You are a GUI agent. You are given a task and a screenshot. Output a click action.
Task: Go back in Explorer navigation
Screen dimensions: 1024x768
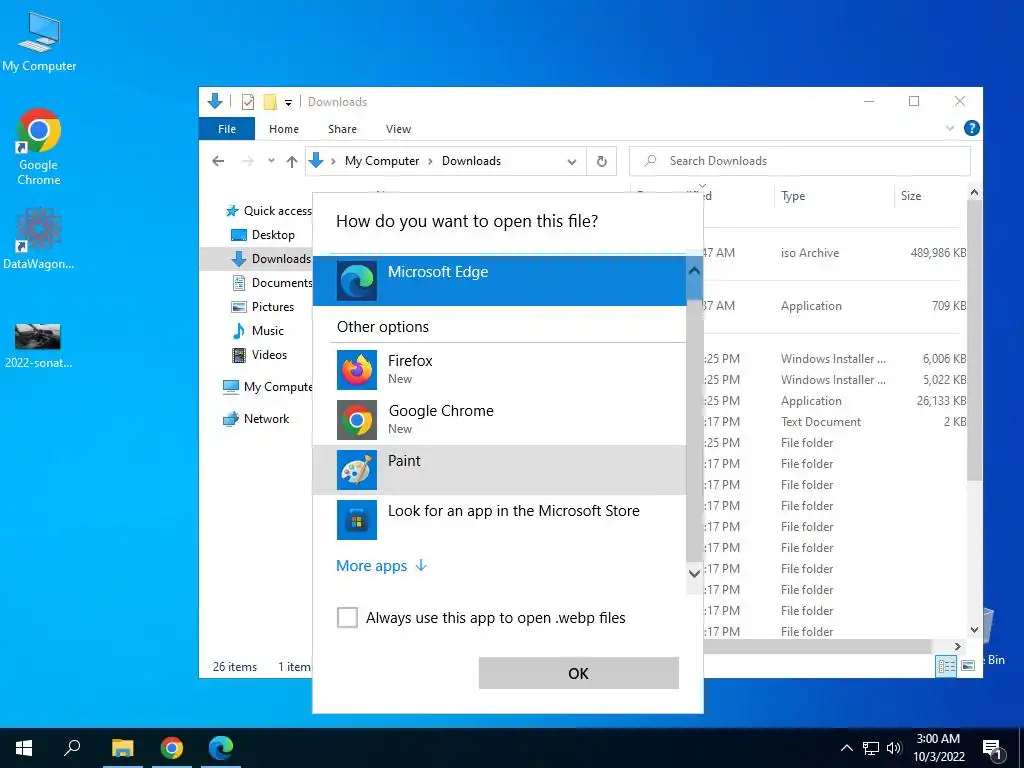click(218, 161)
